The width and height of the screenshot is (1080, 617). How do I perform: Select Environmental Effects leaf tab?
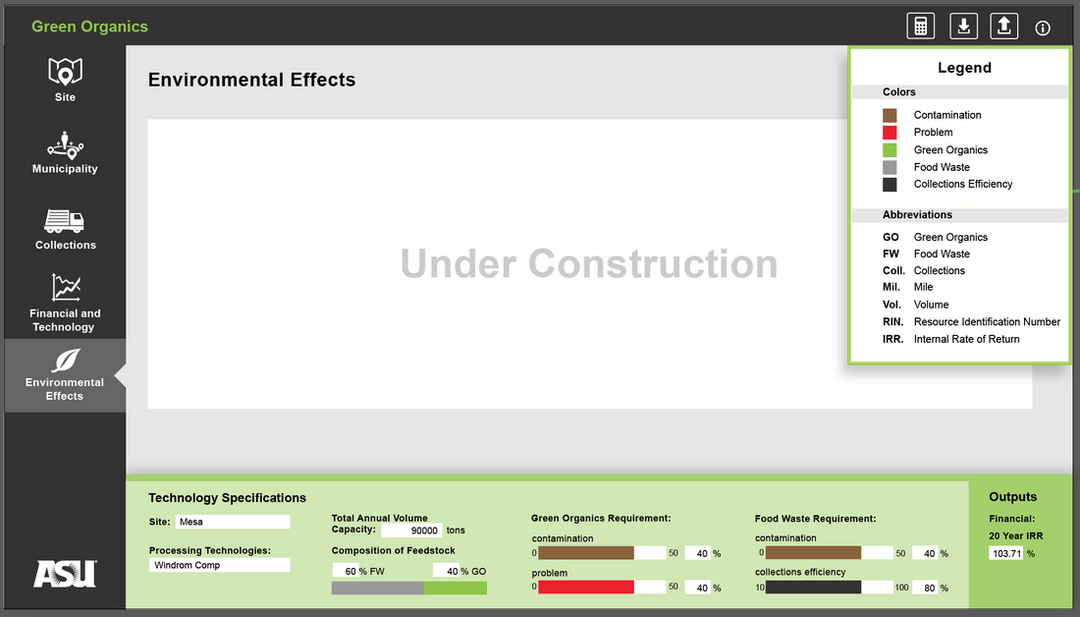coord(65,361)
